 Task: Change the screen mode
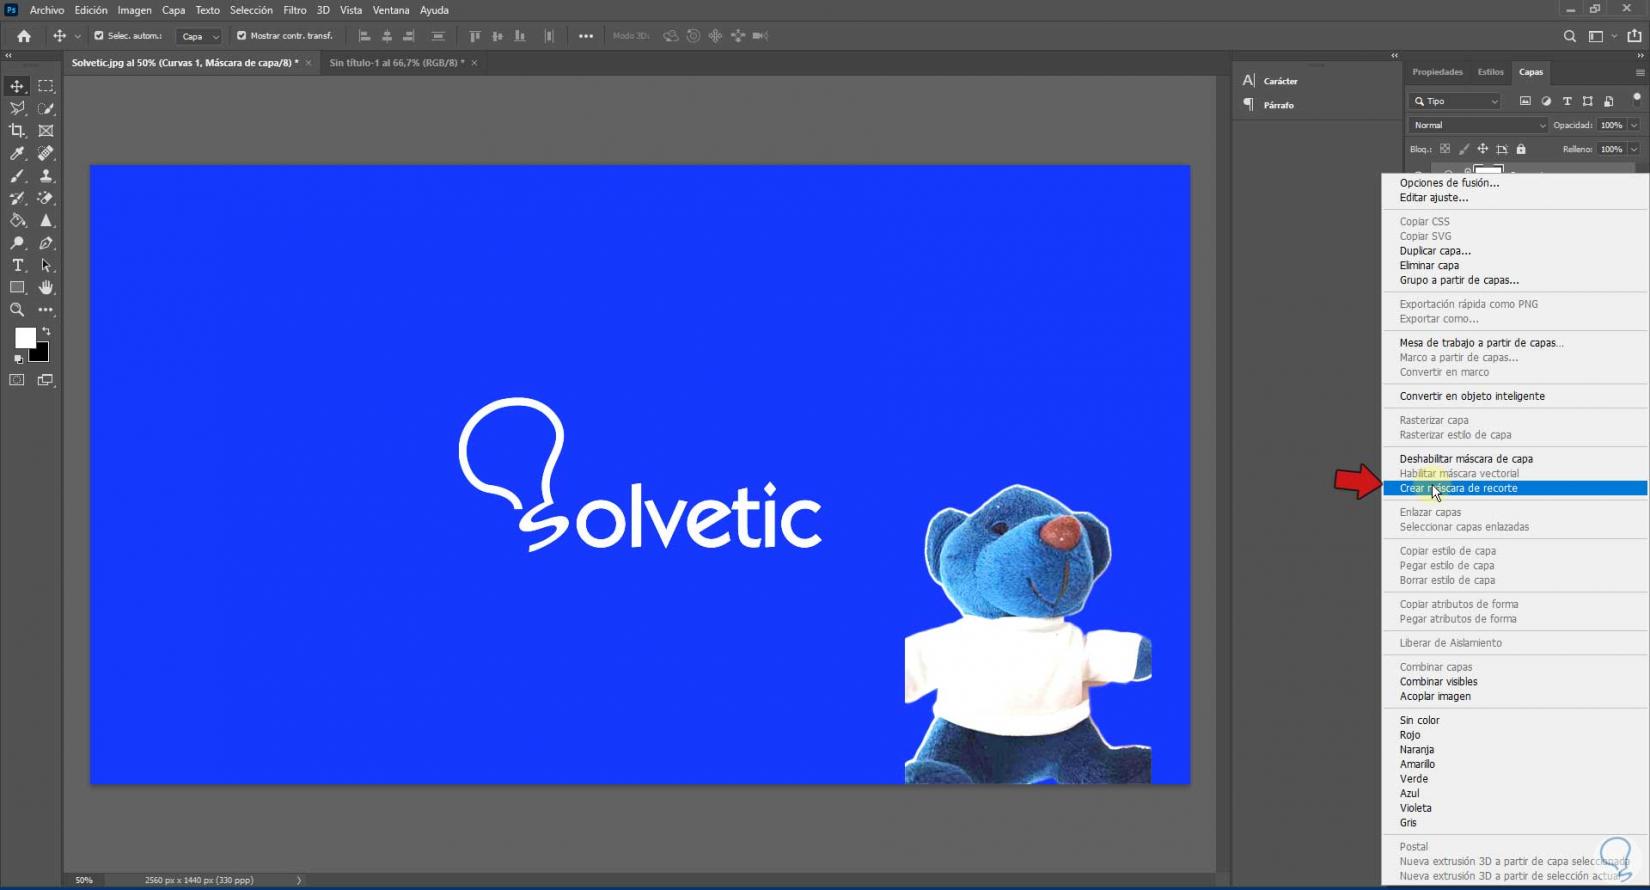pyautogui.click(x=46, y=380)
